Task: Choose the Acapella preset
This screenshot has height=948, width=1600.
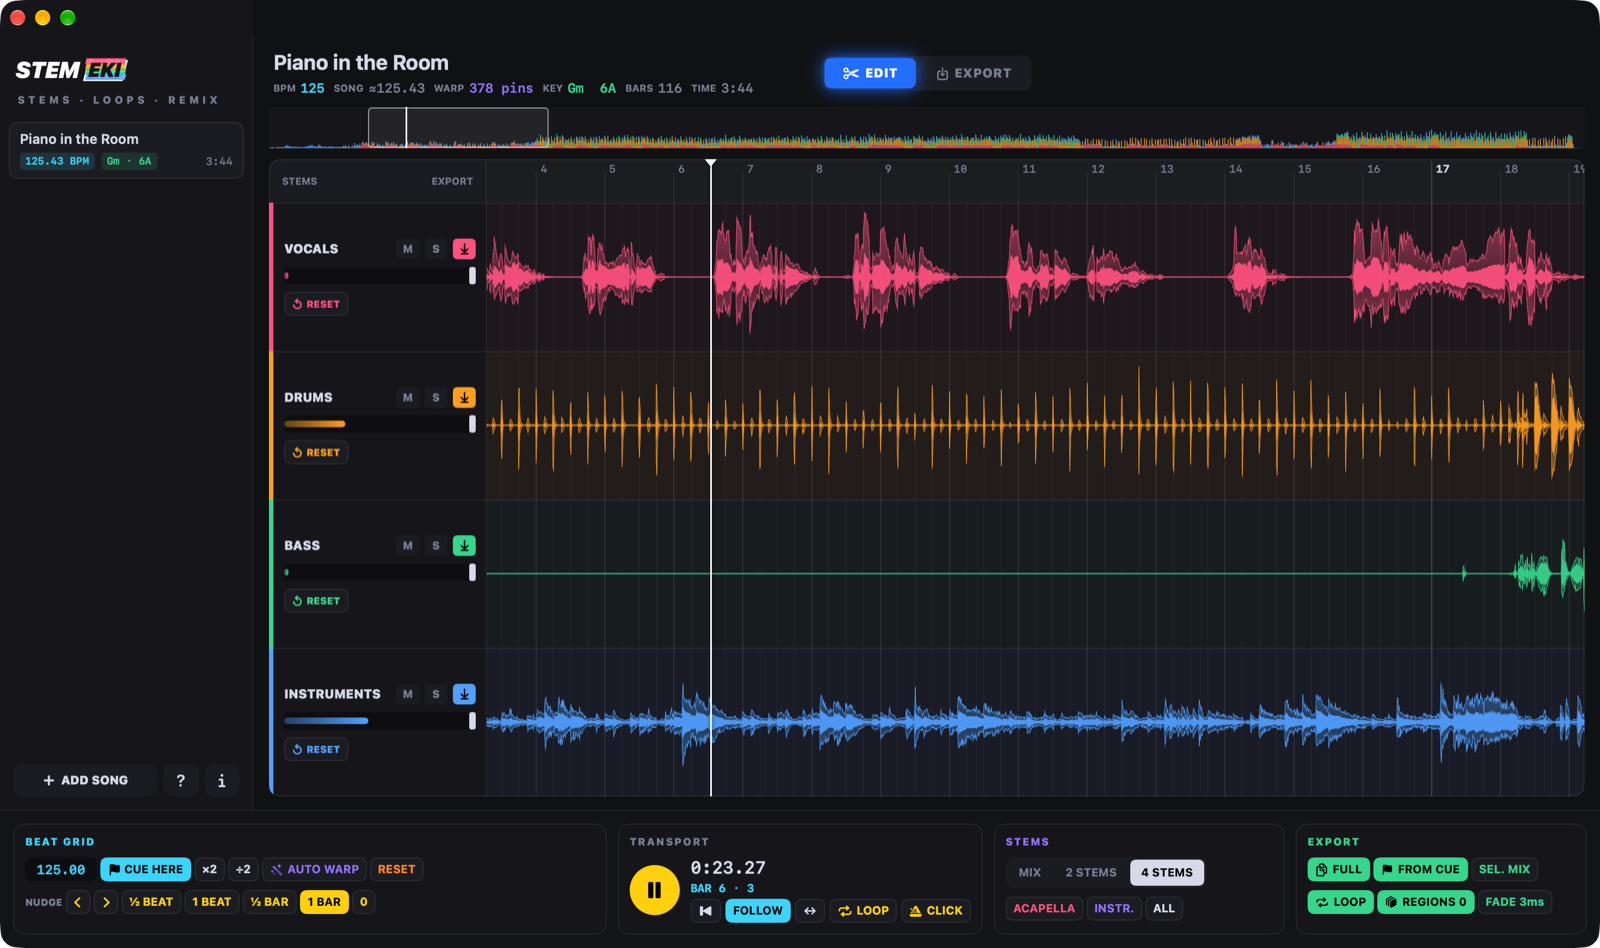Action: pos(1044,909)
